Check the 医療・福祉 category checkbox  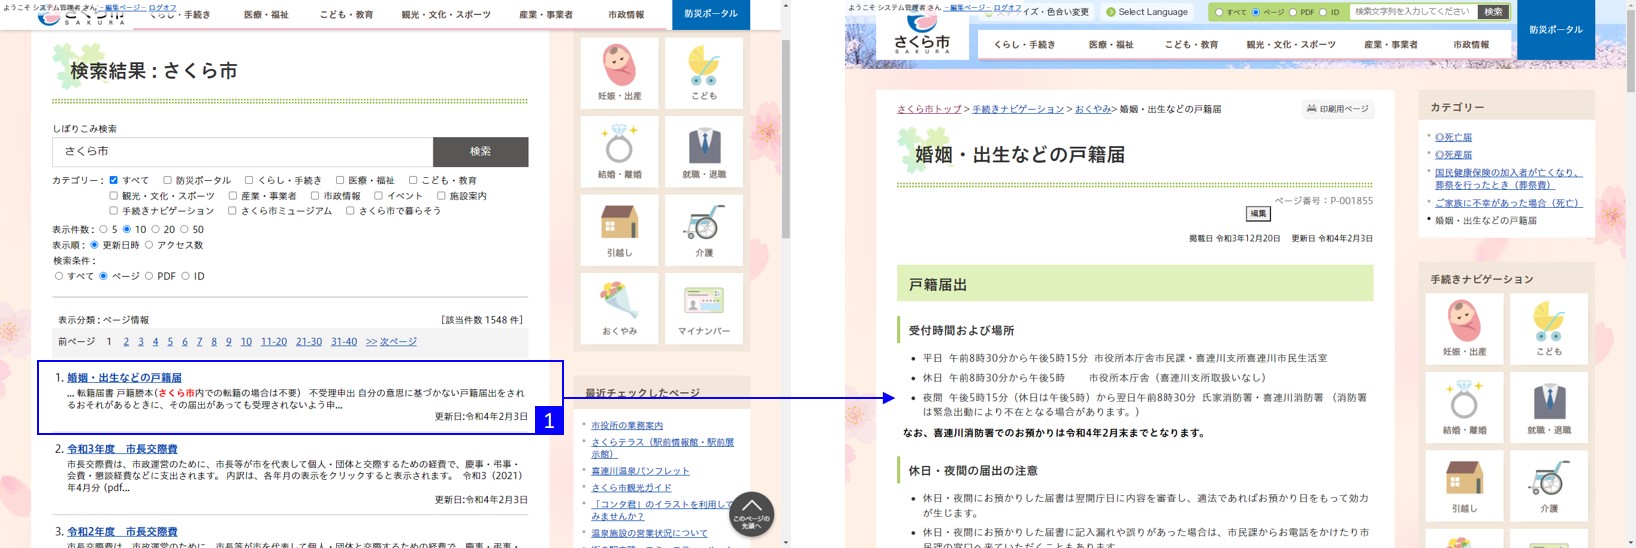tap(340, 181)
